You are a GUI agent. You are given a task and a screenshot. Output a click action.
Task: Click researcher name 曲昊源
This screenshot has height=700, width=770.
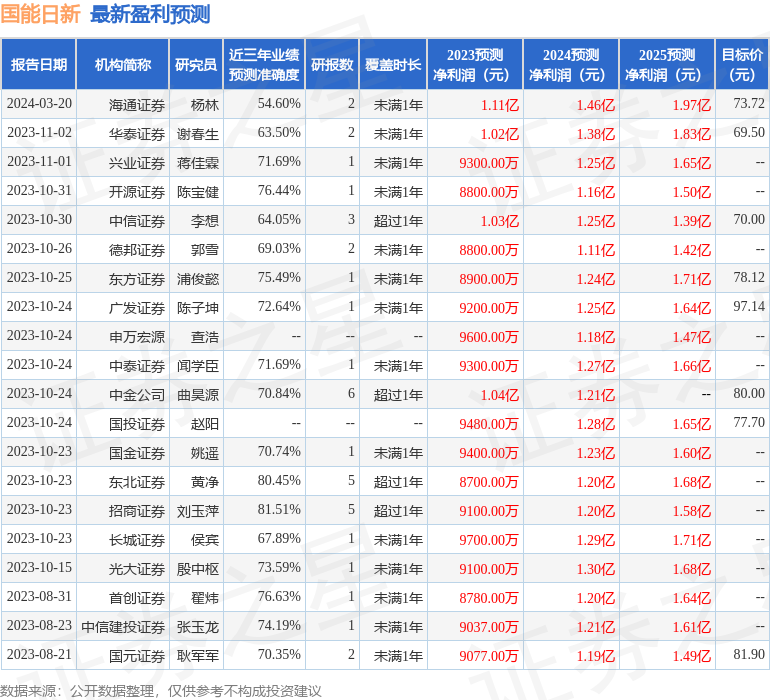(198, 394)
